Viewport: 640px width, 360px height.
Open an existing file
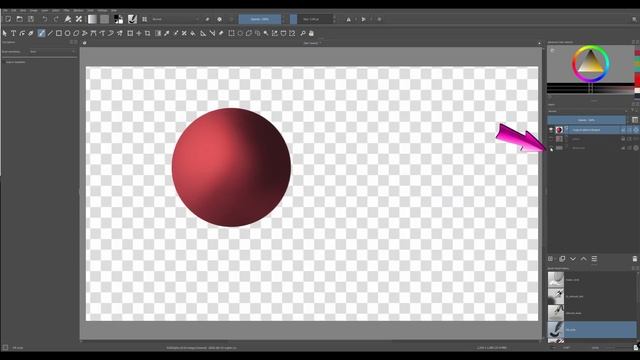tap(19, 19)
